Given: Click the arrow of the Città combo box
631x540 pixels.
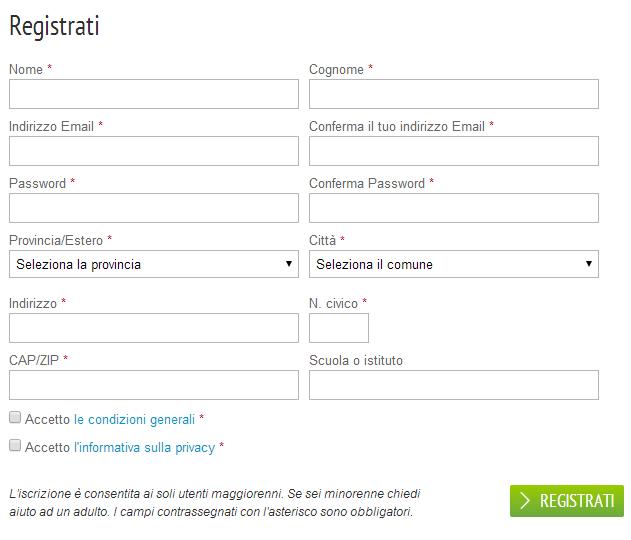Looking at the screenshot, I should [589, 264].
